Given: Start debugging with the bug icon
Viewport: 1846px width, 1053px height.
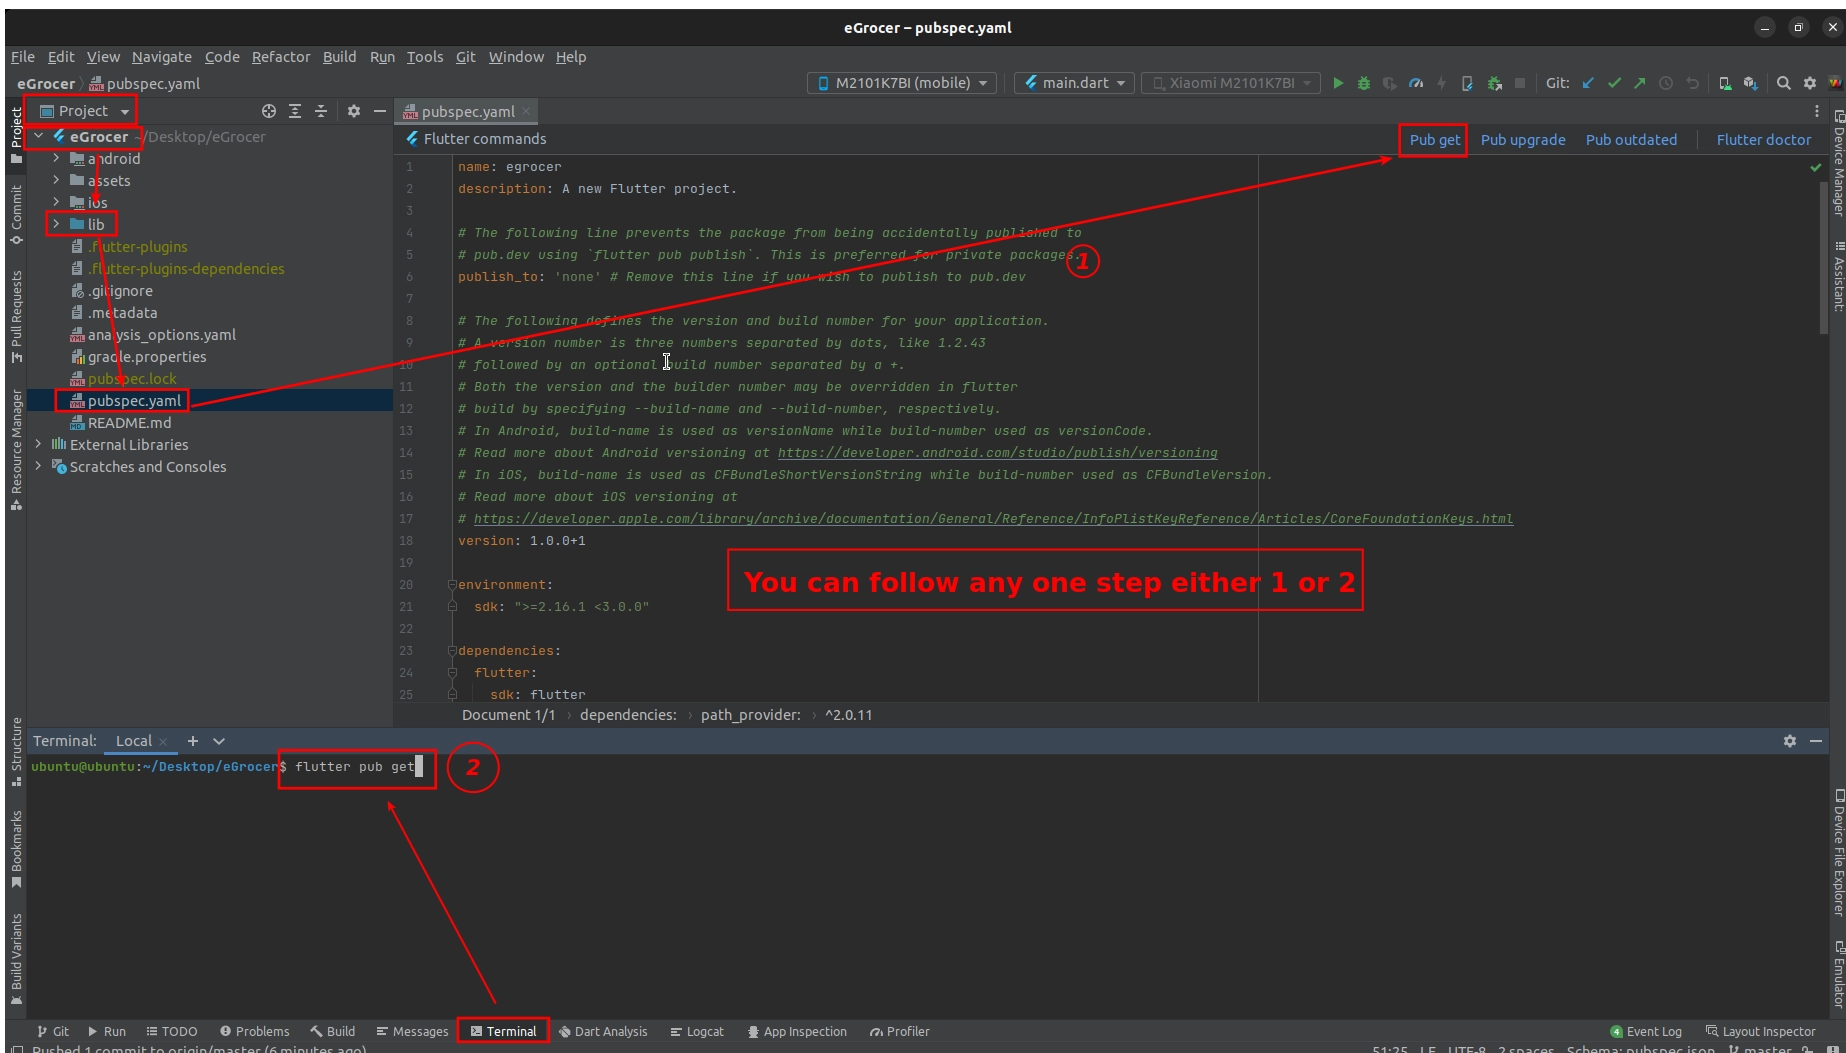Looking at the screenshot, I should 1363,83.
